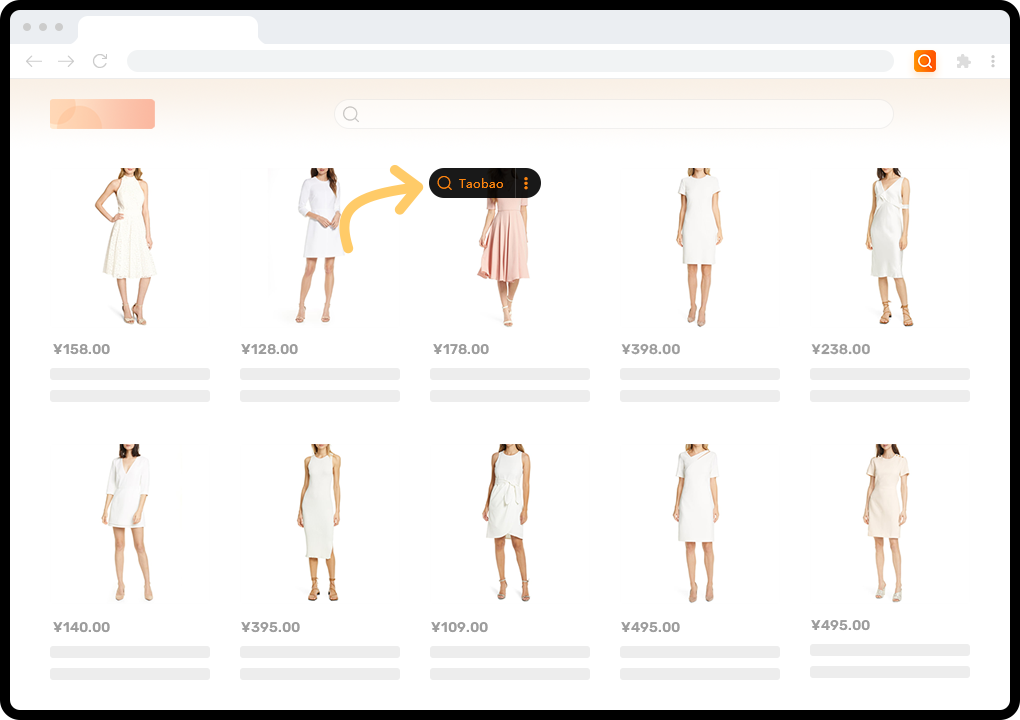This screenshot has height=720, width=1020.
Task: Open the search suggestions in the address bar
Action: point(511,61)
